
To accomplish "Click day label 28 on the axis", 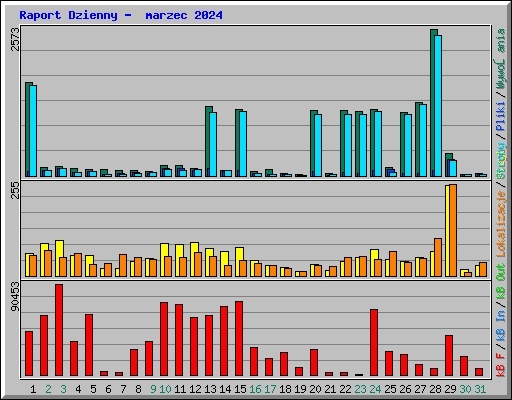I will coord(435,389).
